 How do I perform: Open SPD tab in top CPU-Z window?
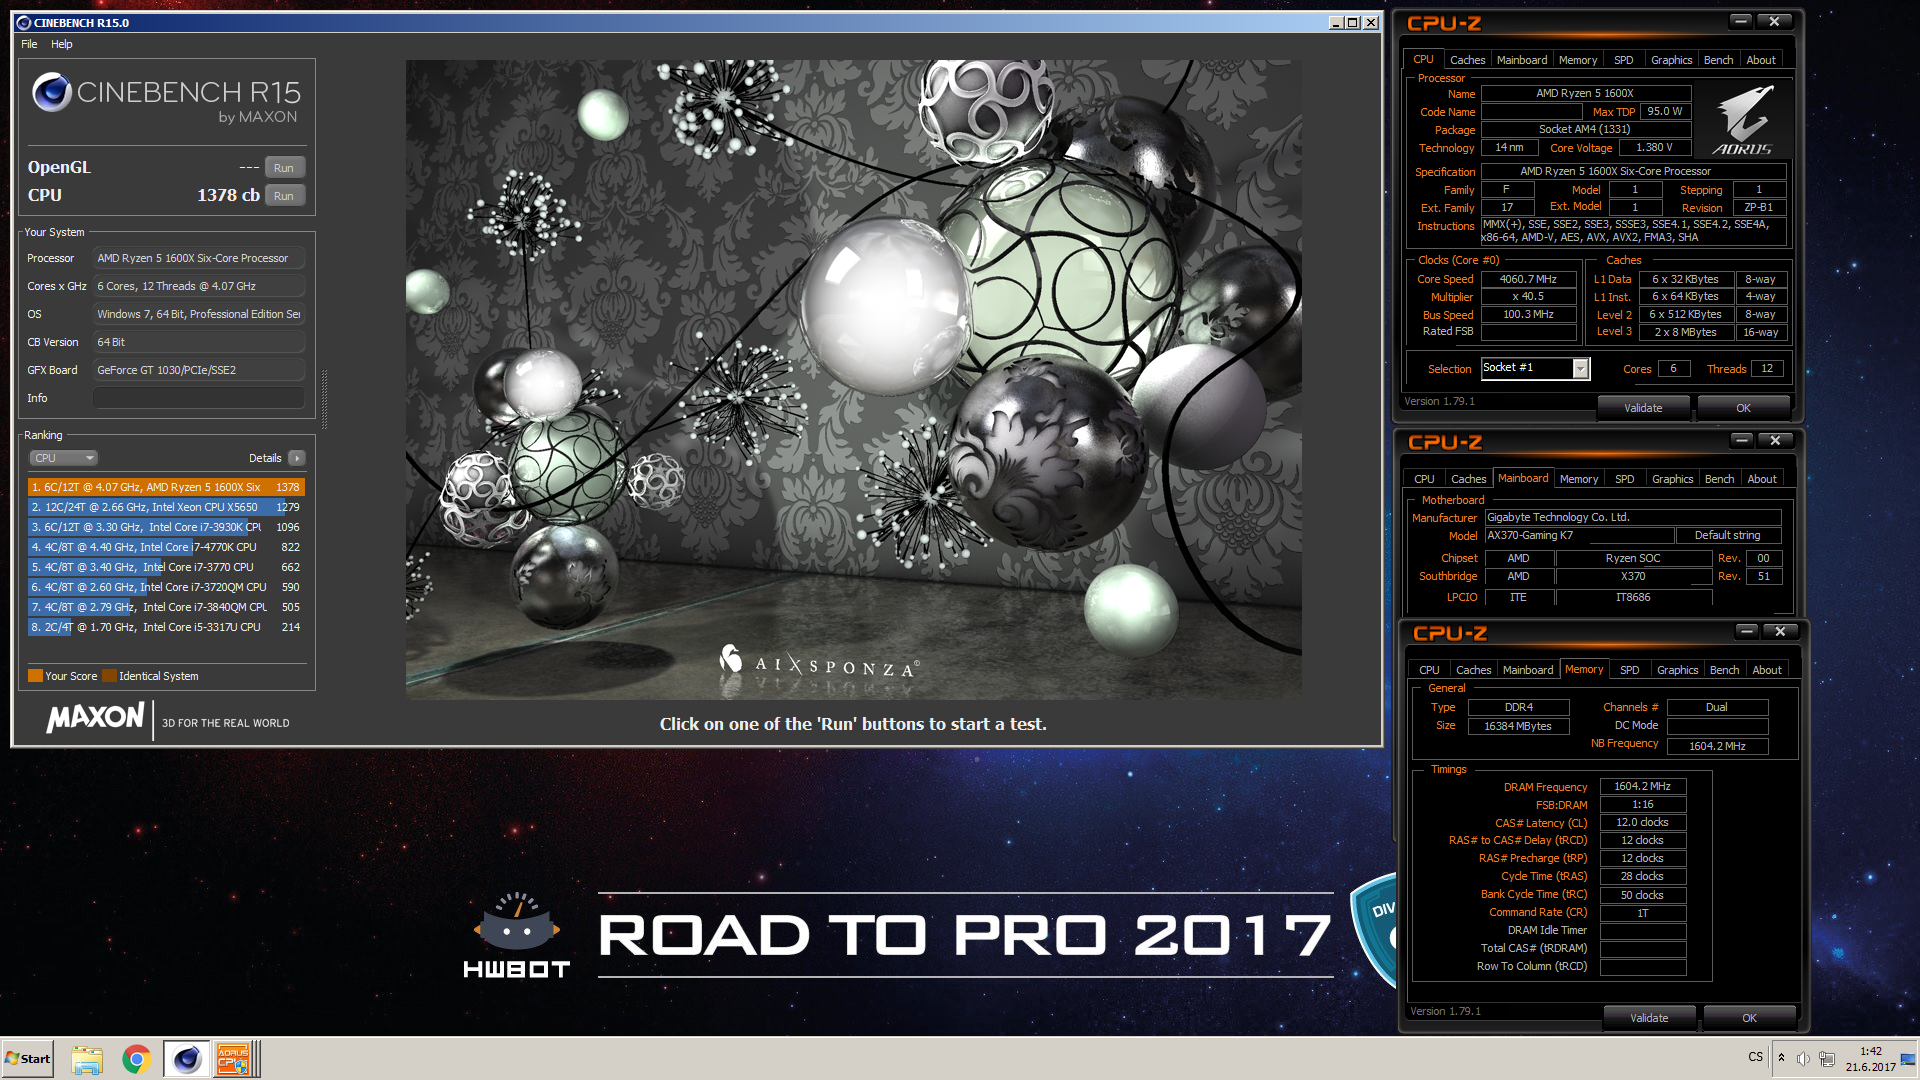pos(1624,60)
